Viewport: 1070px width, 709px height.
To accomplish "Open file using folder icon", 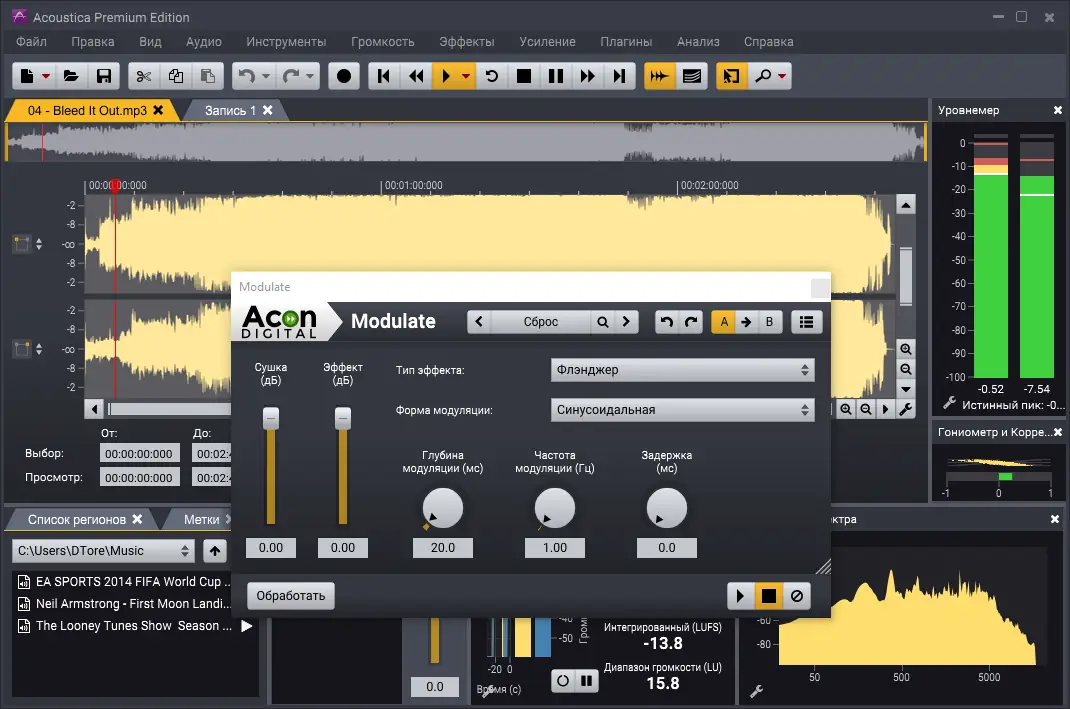I will coord(71,76).
